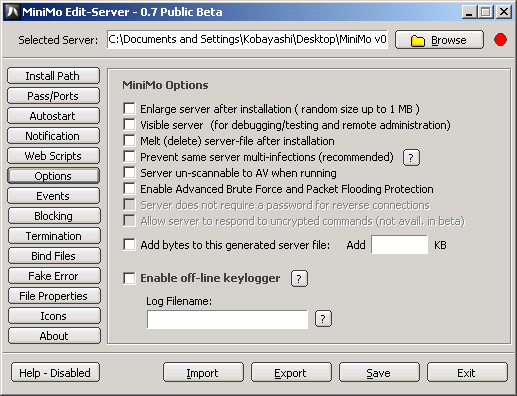Open the Install Path section
Screen dimensions: 517x396
pyautogui.click(x=53, y=76)
